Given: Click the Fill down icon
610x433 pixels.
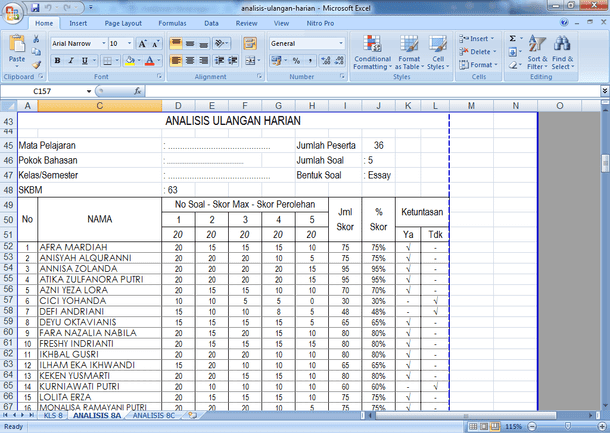Looking at the screenshot, I should (513, 52).
